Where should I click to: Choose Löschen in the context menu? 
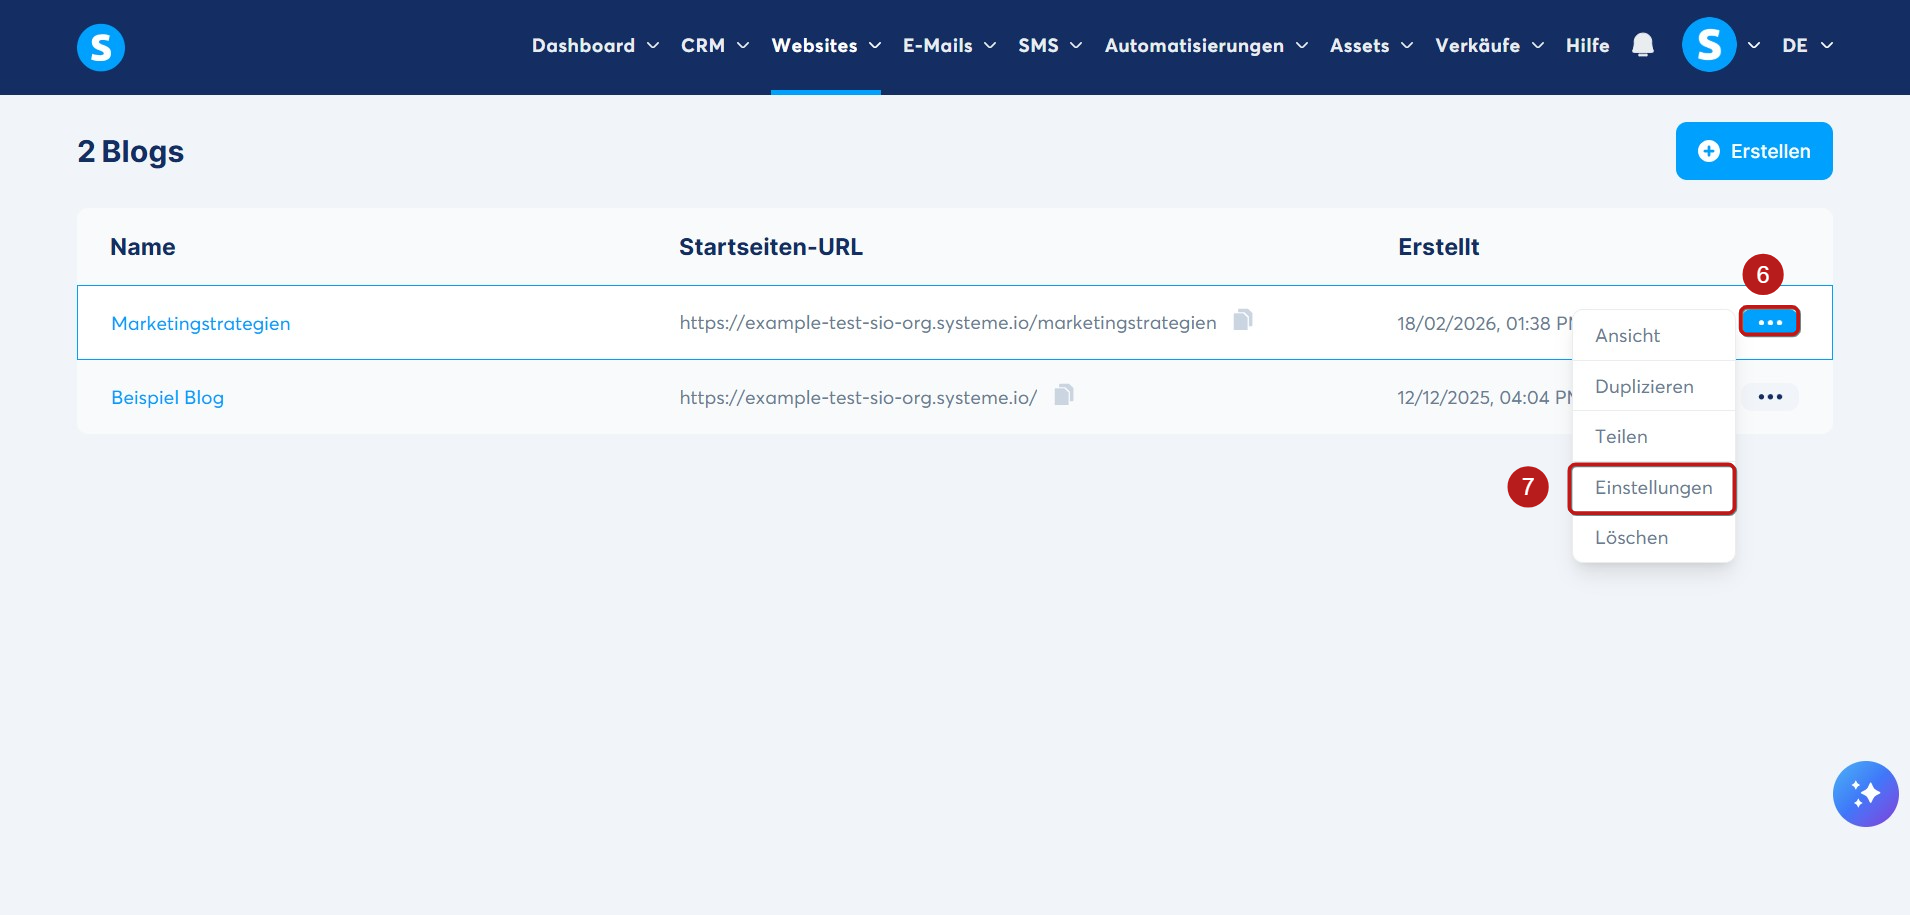1654,538
